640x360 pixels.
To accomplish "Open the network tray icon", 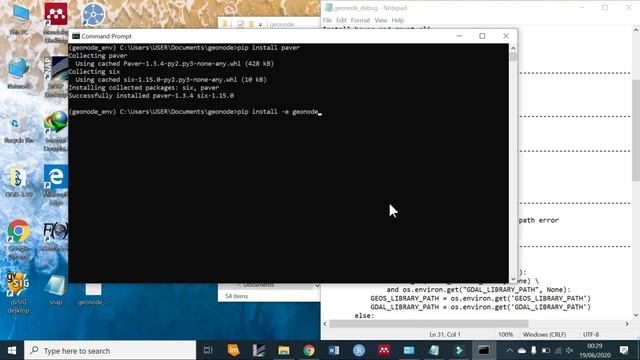I will (x=558, y=350).
